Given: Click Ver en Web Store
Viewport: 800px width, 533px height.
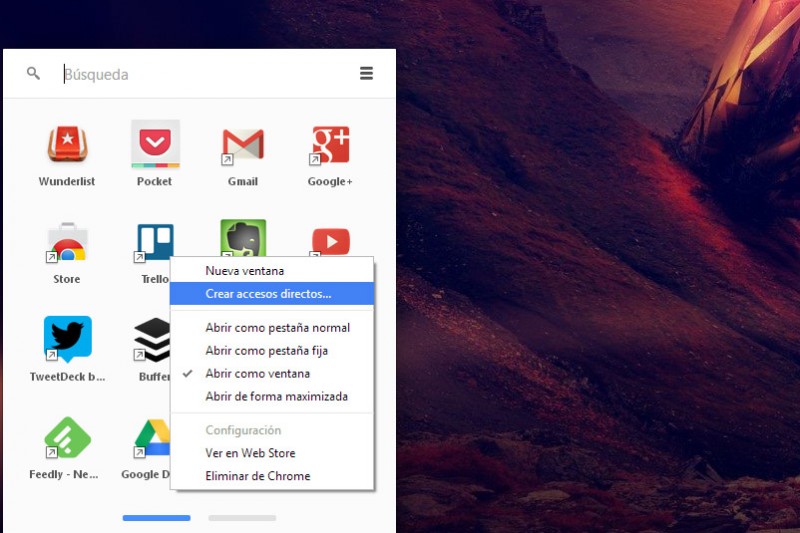Looking at the screenshot, I should coord(272,453).
